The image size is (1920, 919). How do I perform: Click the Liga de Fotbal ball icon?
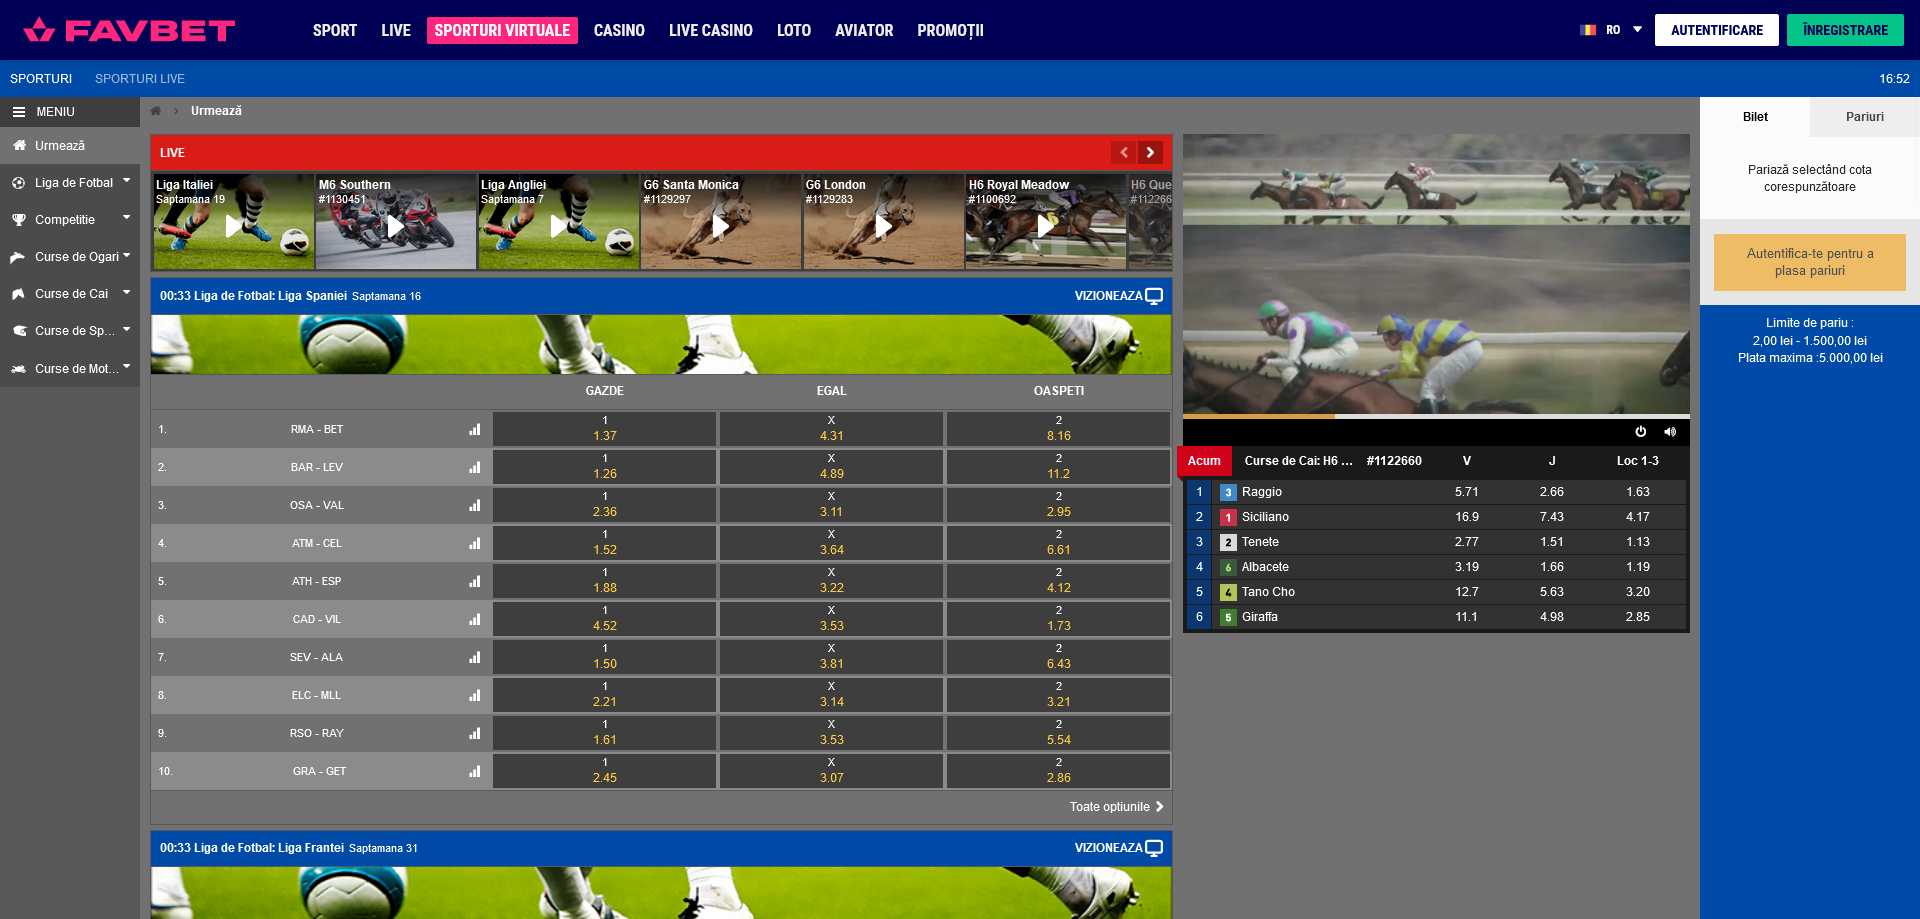(x=18, y=183)
